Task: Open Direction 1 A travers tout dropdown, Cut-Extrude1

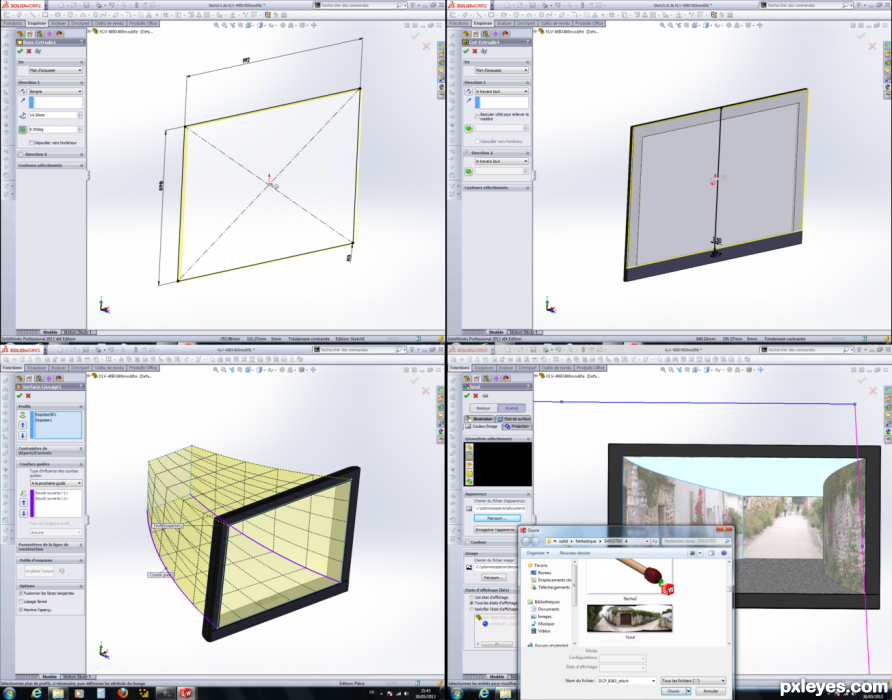Action: click(502, 91)
